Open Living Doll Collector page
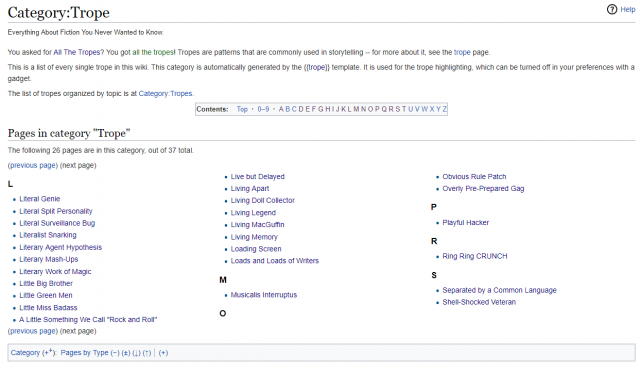Image resolution: width=640 pixels, height=368 pixels. coord(262,200)
